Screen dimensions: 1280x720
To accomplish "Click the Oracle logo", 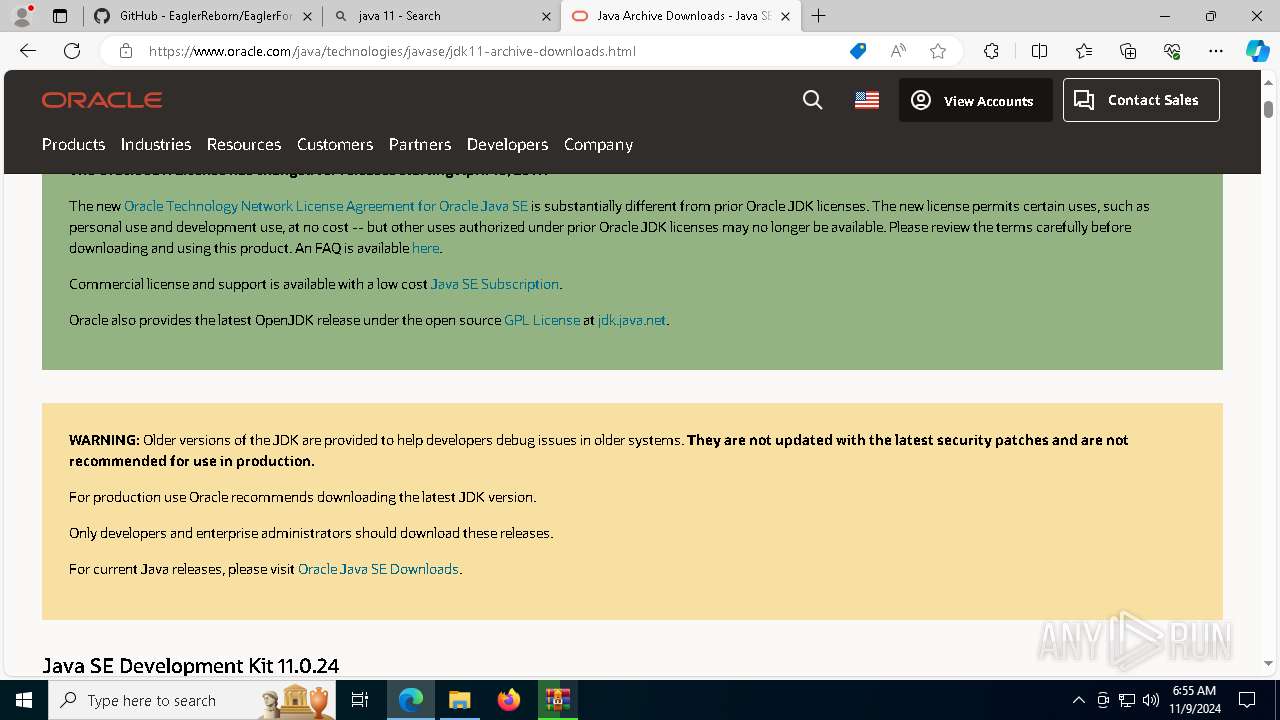I will (x=102, y=100).
